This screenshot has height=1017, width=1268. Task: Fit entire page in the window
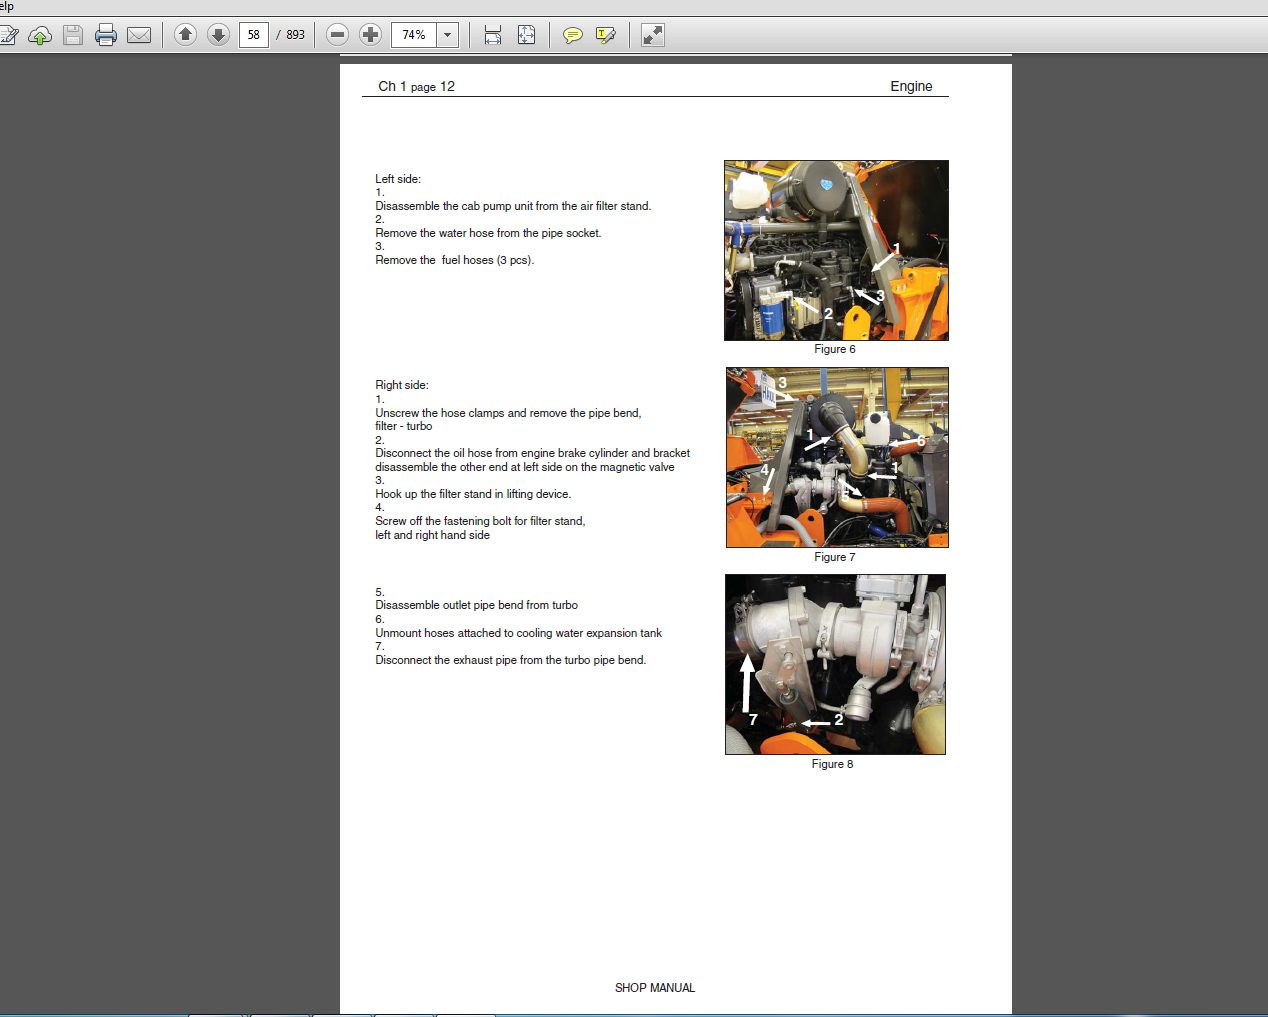pos(526,34)
